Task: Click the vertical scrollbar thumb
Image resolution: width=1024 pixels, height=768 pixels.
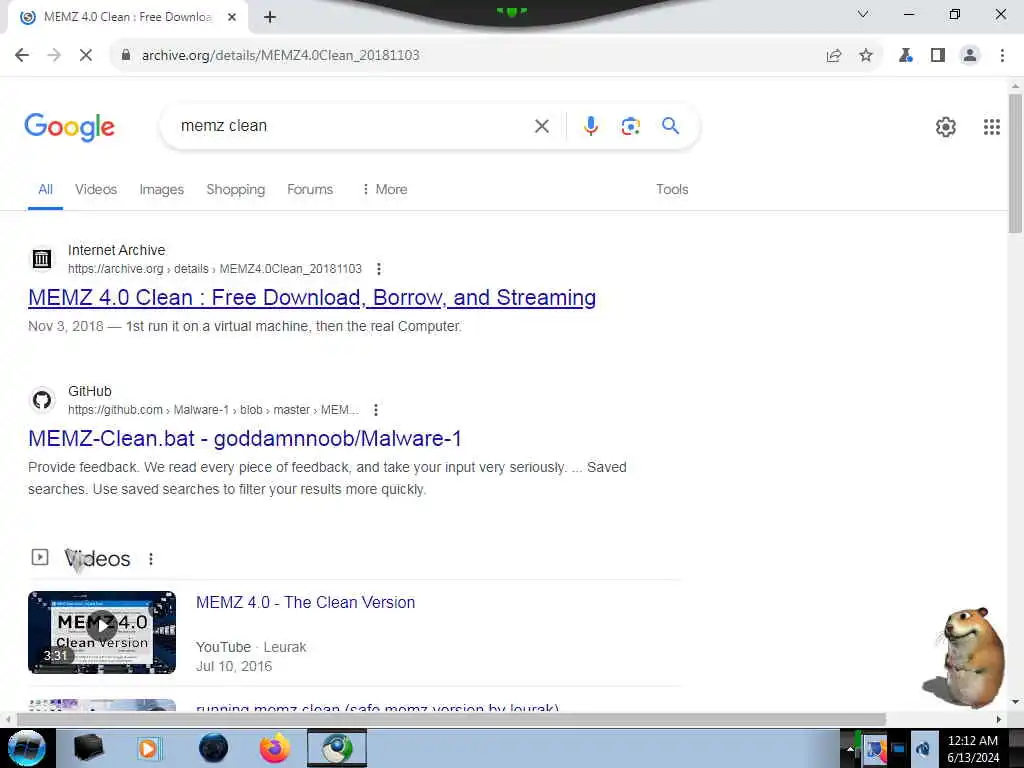Action: click(1015, 163)
